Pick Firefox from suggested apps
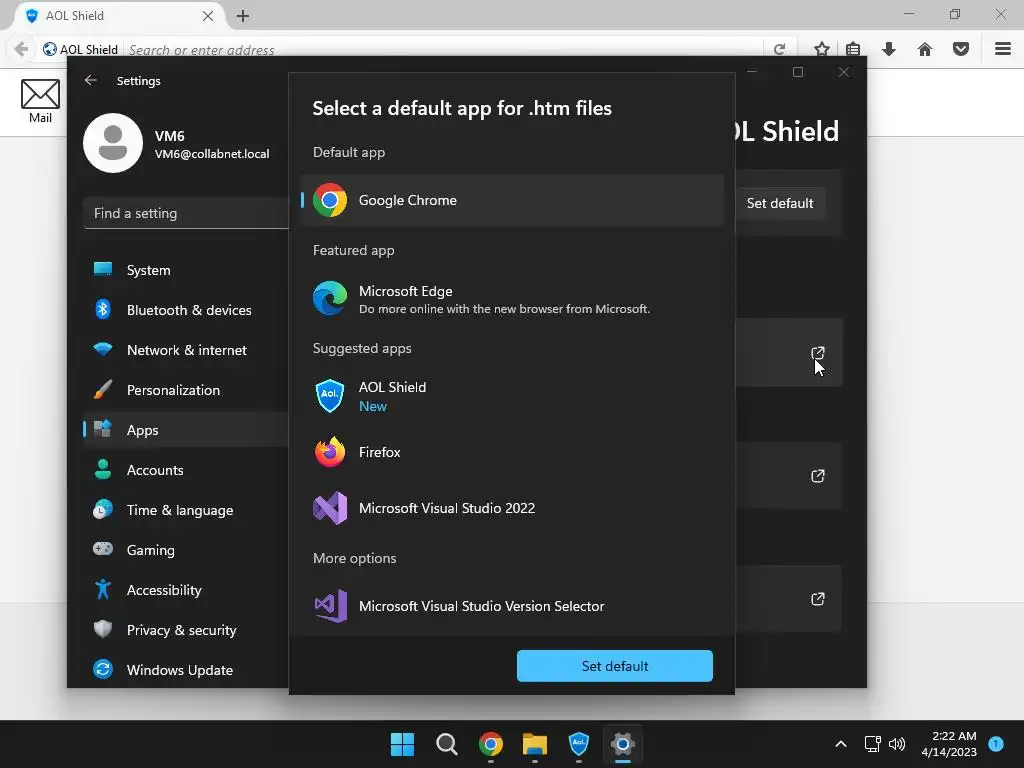This screenshot has width=1024, height=768. tap(513, 452)
